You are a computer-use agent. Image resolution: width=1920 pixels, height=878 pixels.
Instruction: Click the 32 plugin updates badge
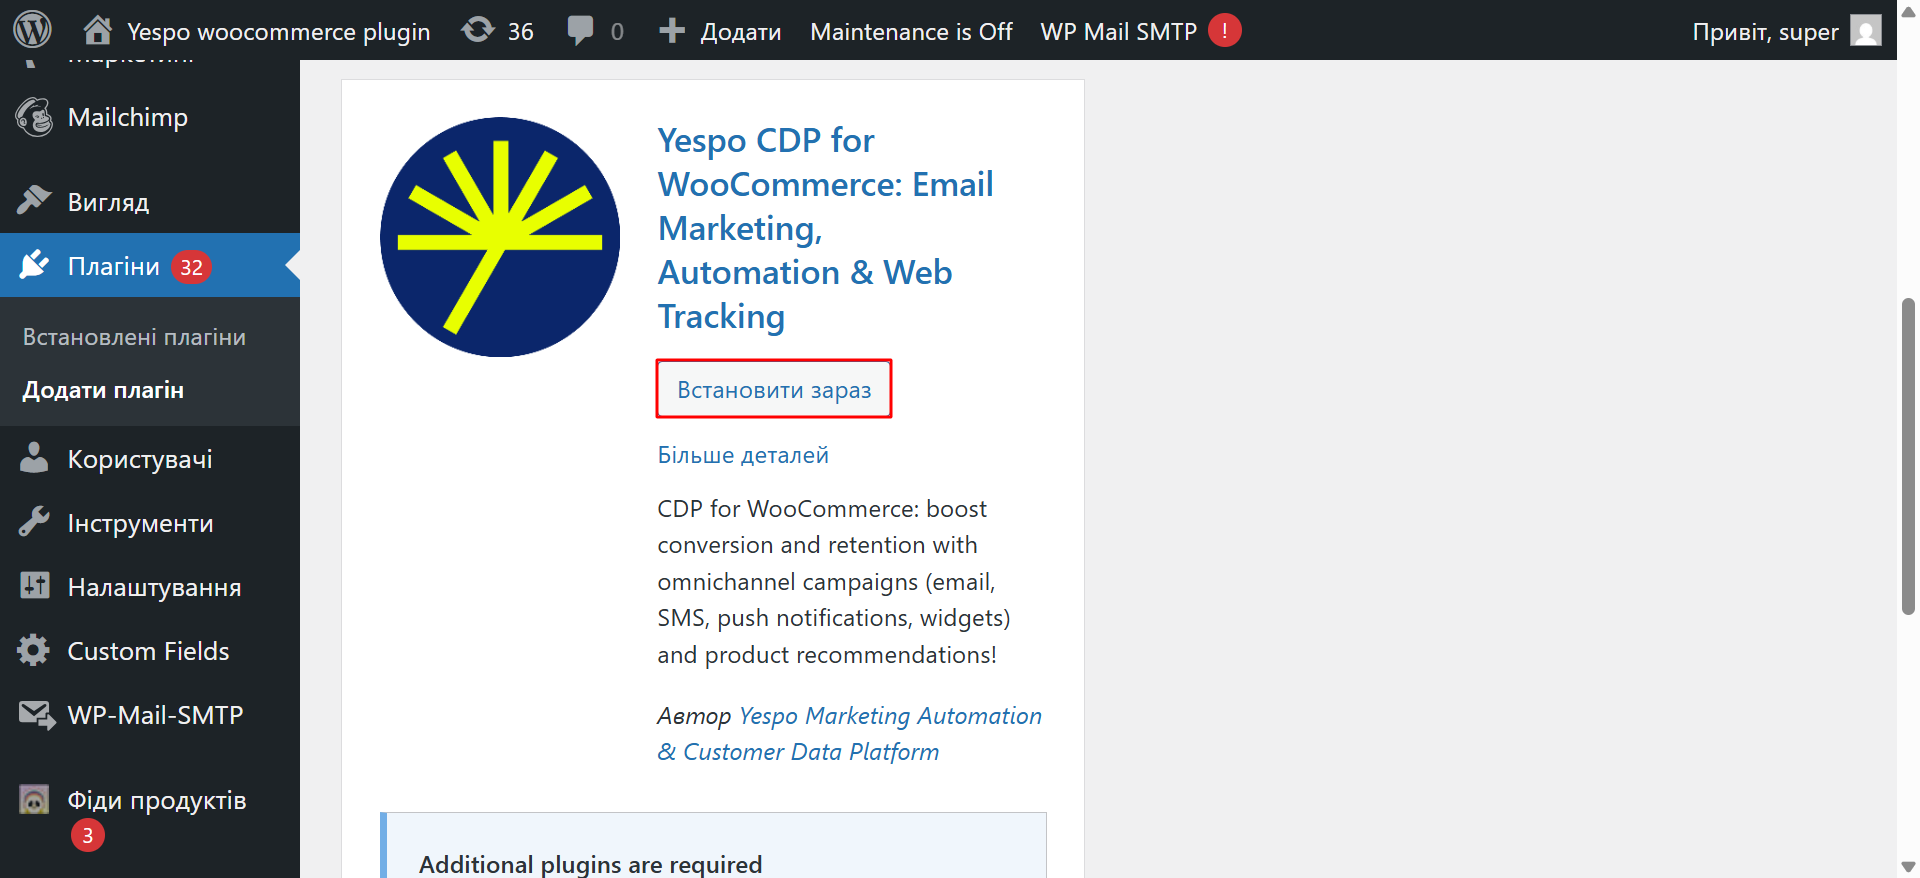(x=191, y=267)
